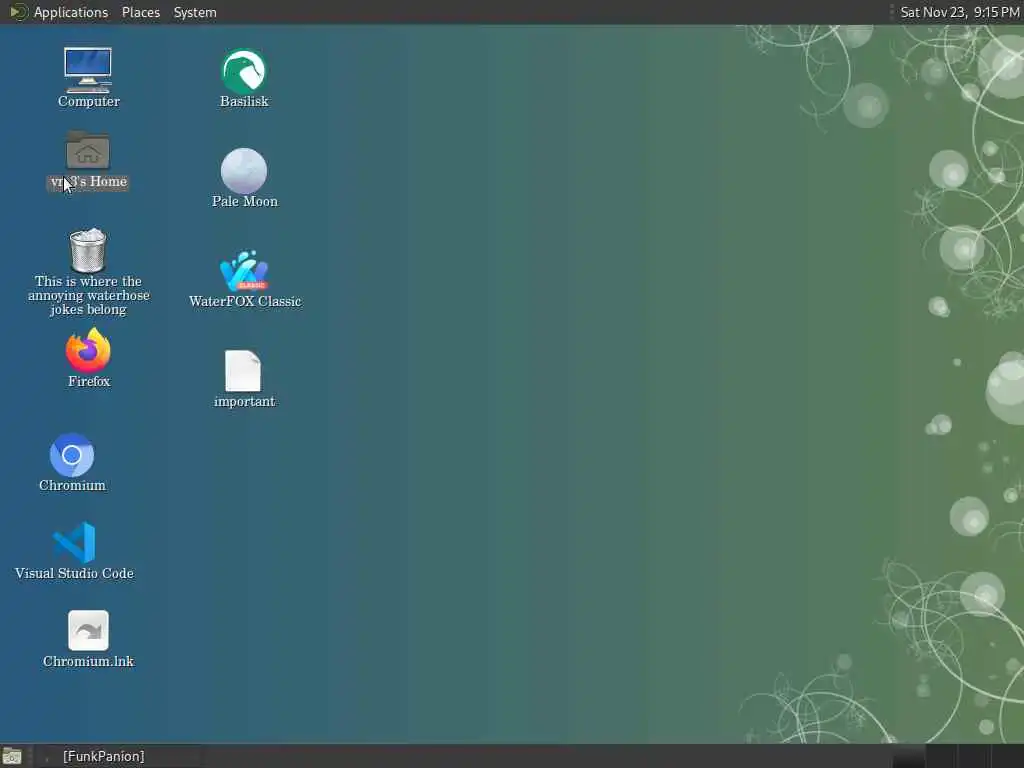The image size is (1024, 768).
Task: Select the Firefox desktop icon
Action: (88, 351)
